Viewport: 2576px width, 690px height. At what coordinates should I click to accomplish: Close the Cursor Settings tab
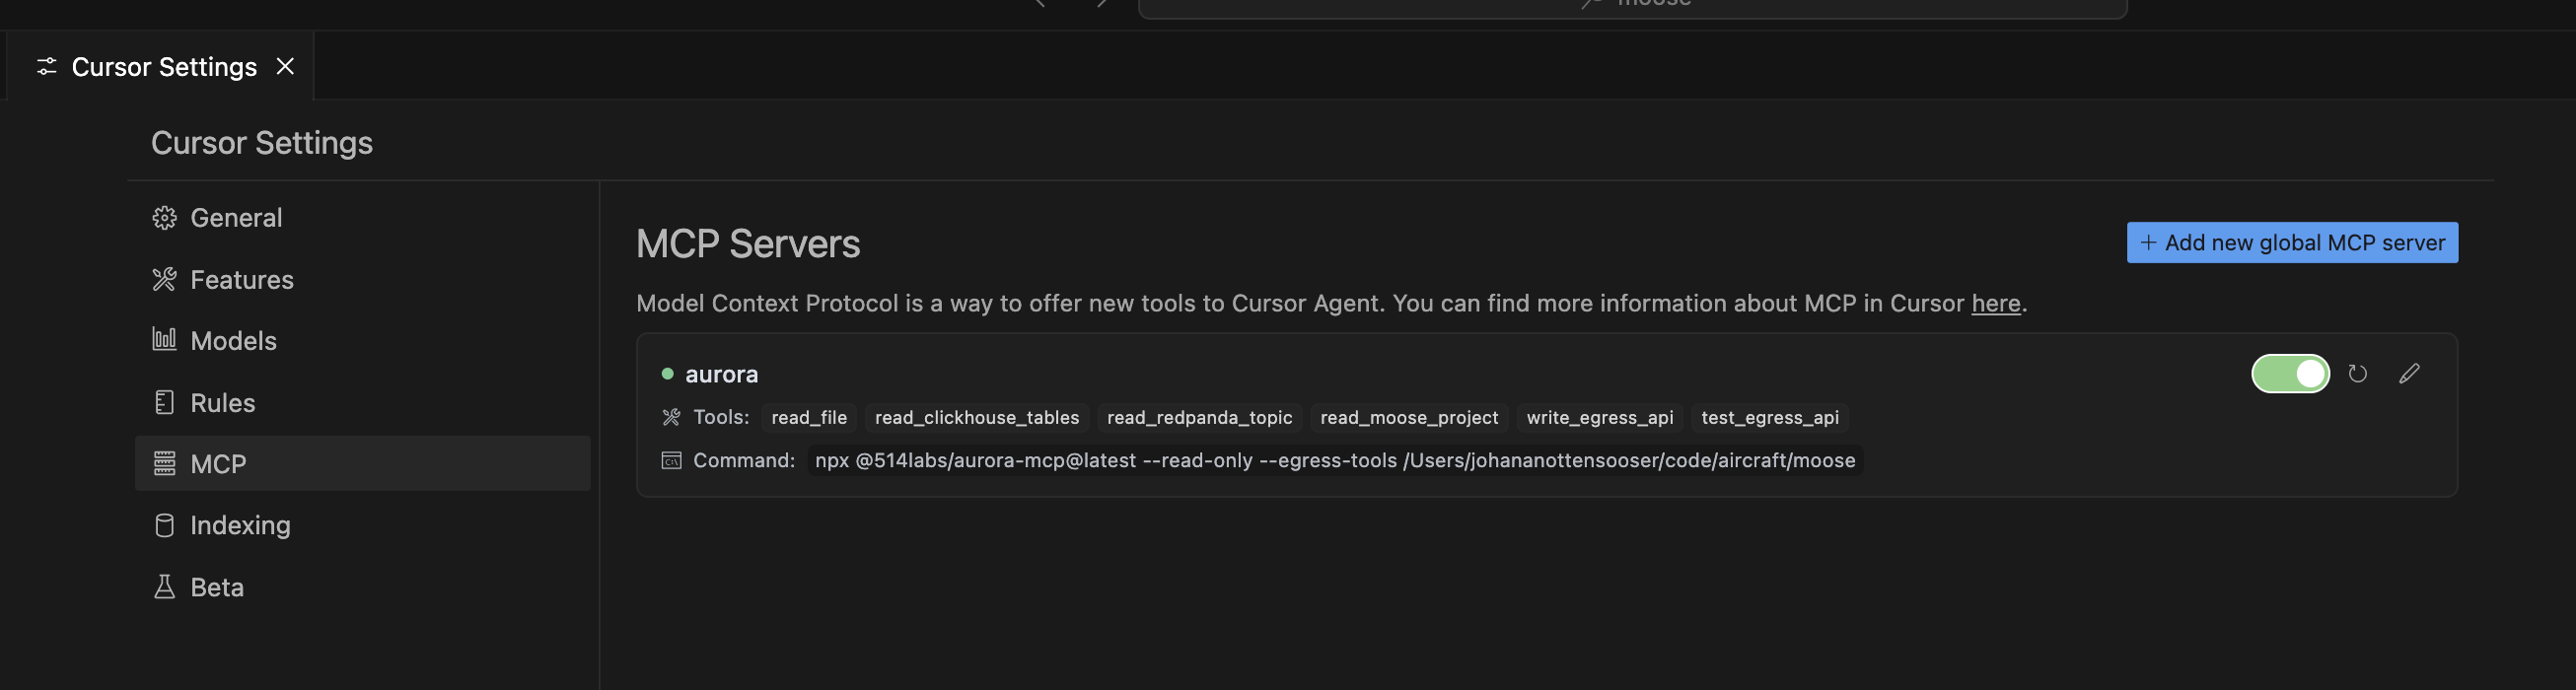[285, 66]
